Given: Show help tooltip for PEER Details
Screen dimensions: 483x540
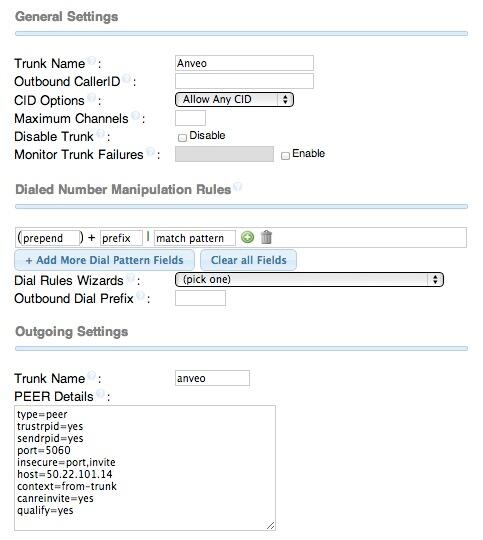Looking at the screenshot, I should tap(100, 393).
